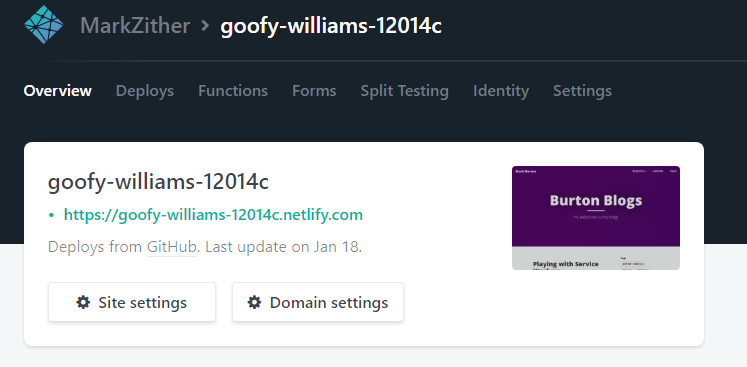This screenshot has height=367, width=747.
Task: Go to the Identity tab
Action: click(501, 91)
